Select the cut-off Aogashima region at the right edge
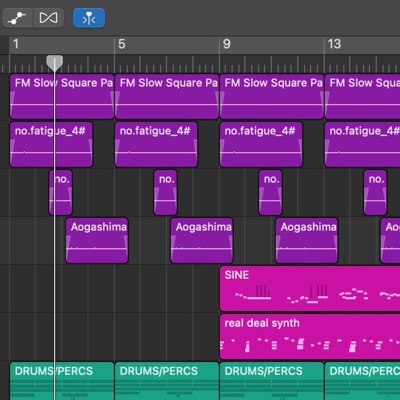Screen dimensions: 400x400 point(390,241)
